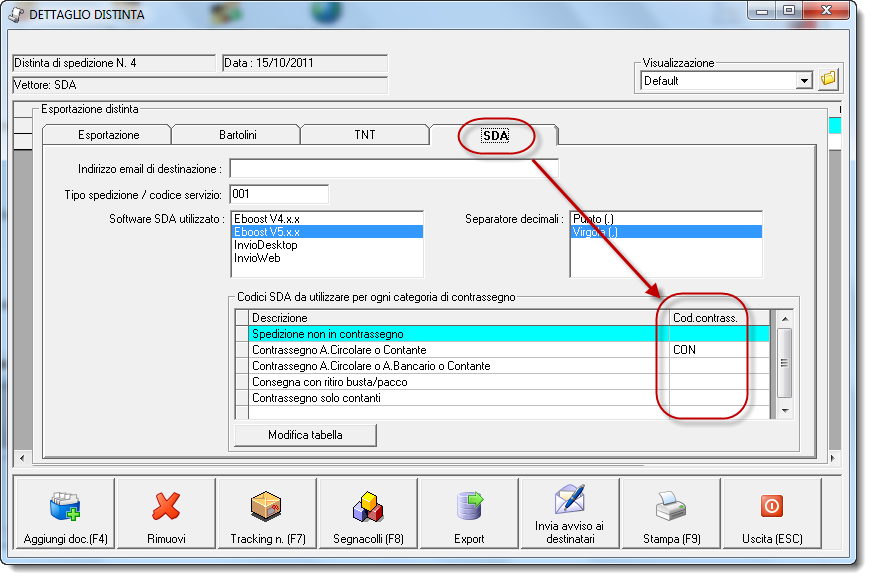Screen dimensions: 872x580
Task: Select row Contrassegno solo contanti
Action: (x=503, y=398)
